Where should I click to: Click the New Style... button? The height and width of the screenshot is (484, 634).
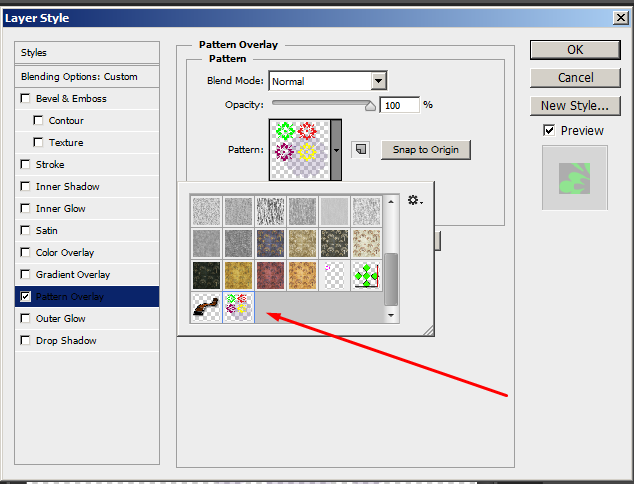tap(575, 106)
